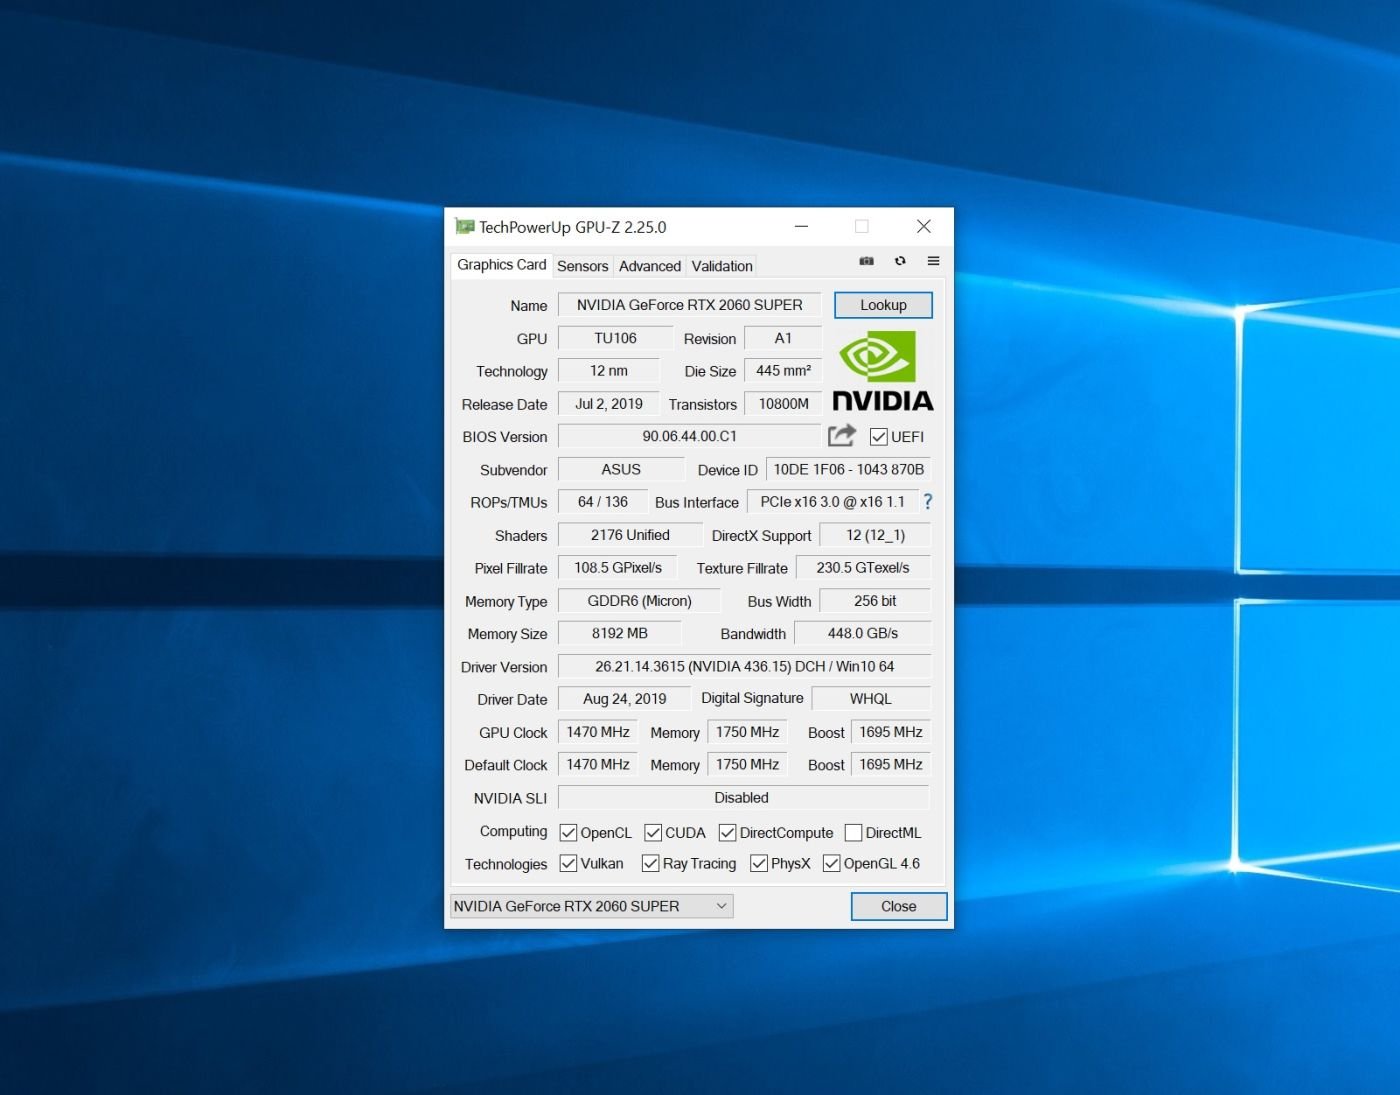Image resolution: width=1400 pixels, height=1095 pixels.
Task: Click the Lookup button
Action: pos(883,305)
